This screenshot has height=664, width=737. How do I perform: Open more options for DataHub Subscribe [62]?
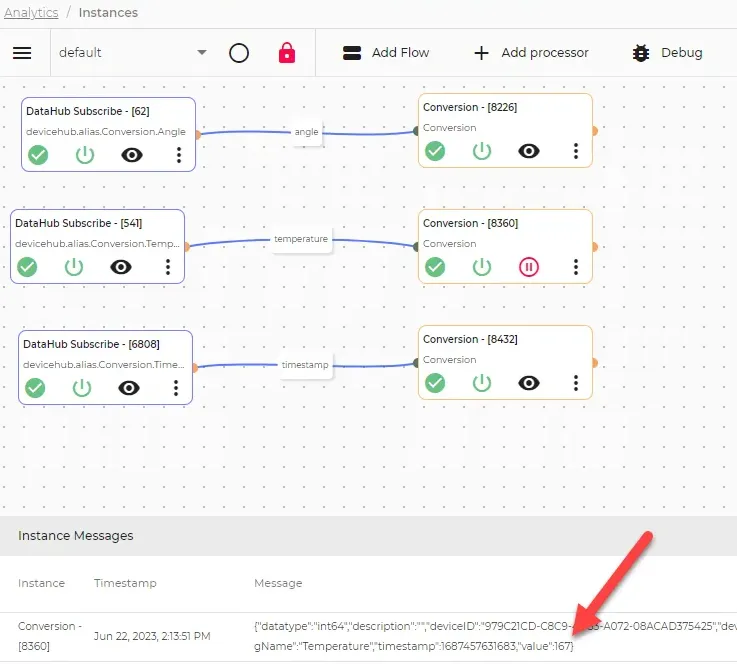tap(179, 155)
